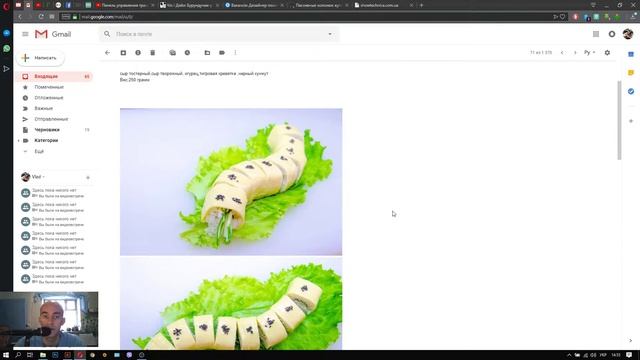Mark the email as unread
This screenshot has height=360, width=640.
click(173, 52)
